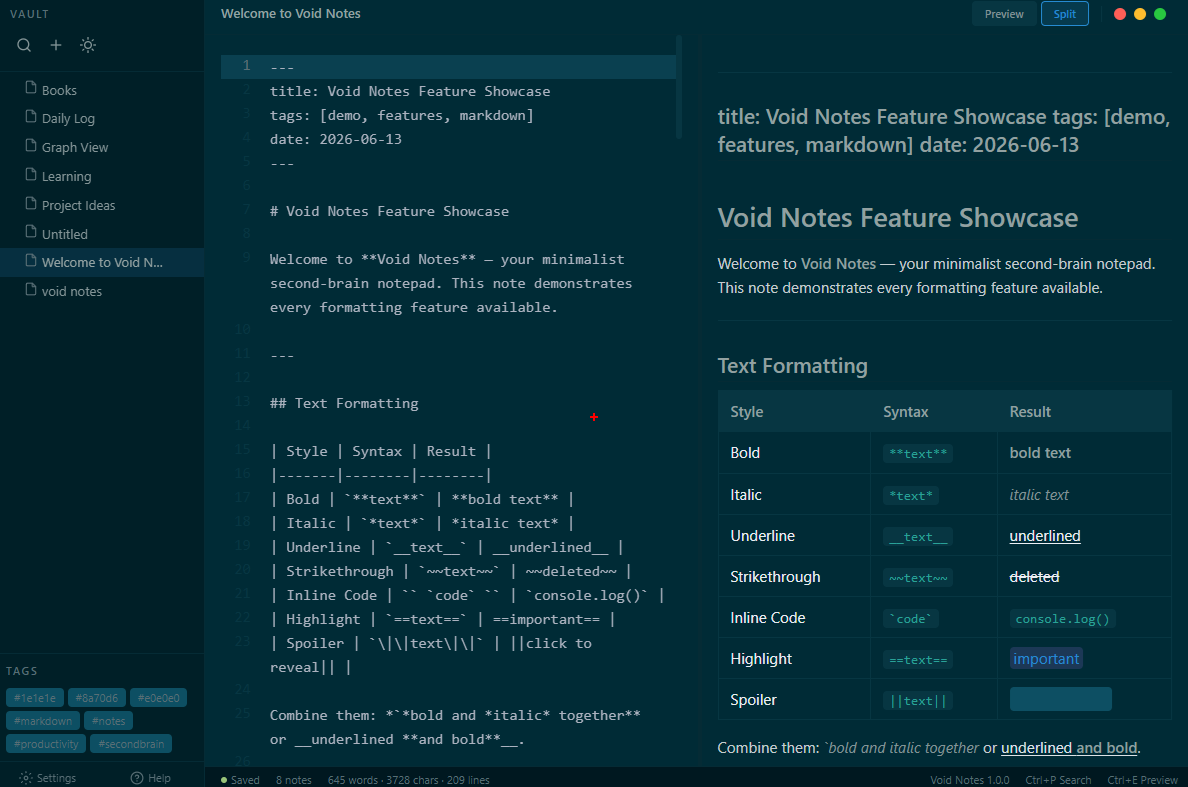This screenshot has height=787, width=1188.
Task: Open the Daily Log note
Action: (102, 118)
